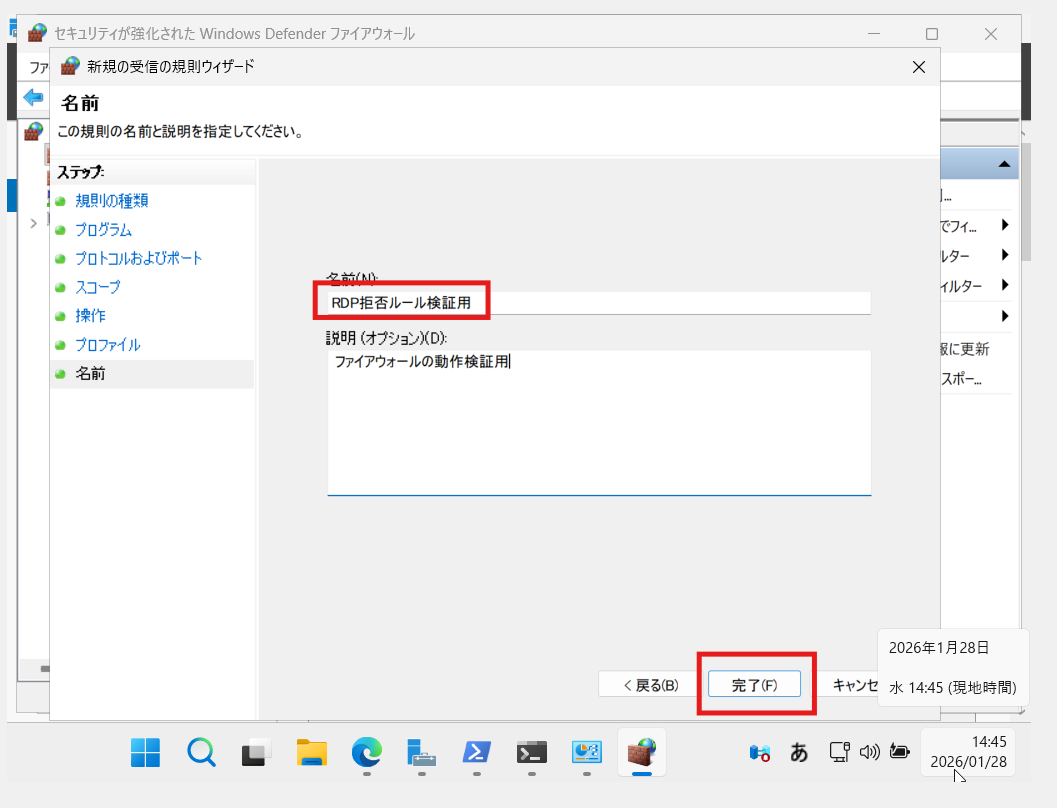Open File Explorer from taskbar
The image size is (1057, 808).
pos(311,752)
